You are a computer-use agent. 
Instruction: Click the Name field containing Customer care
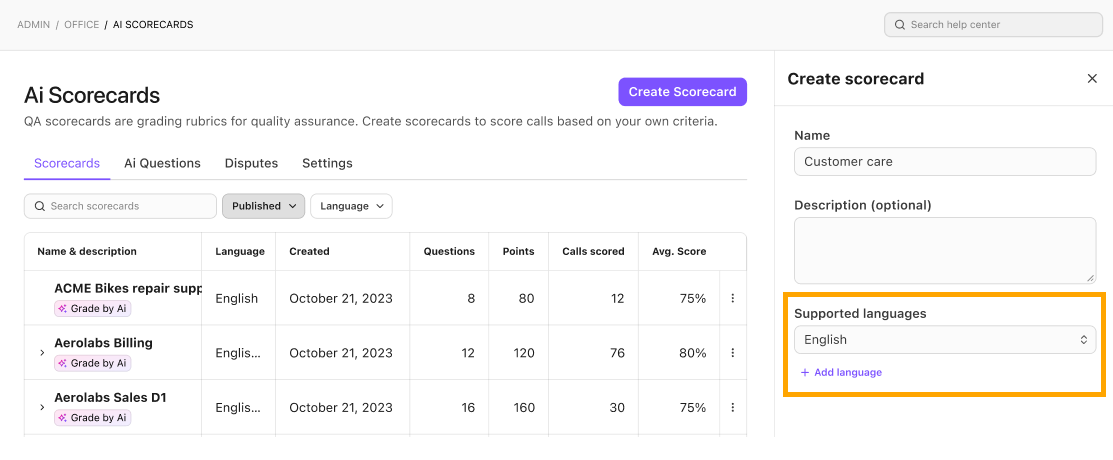(945, 162)
